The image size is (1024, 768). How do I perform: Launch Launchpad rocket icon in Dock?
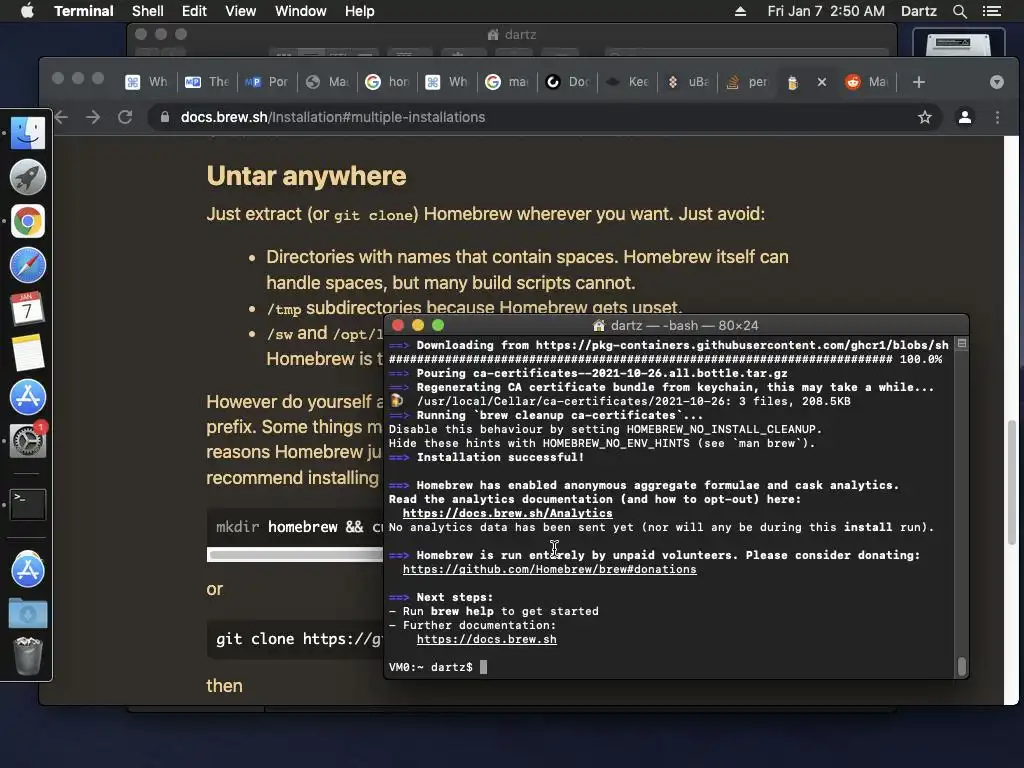27,177
